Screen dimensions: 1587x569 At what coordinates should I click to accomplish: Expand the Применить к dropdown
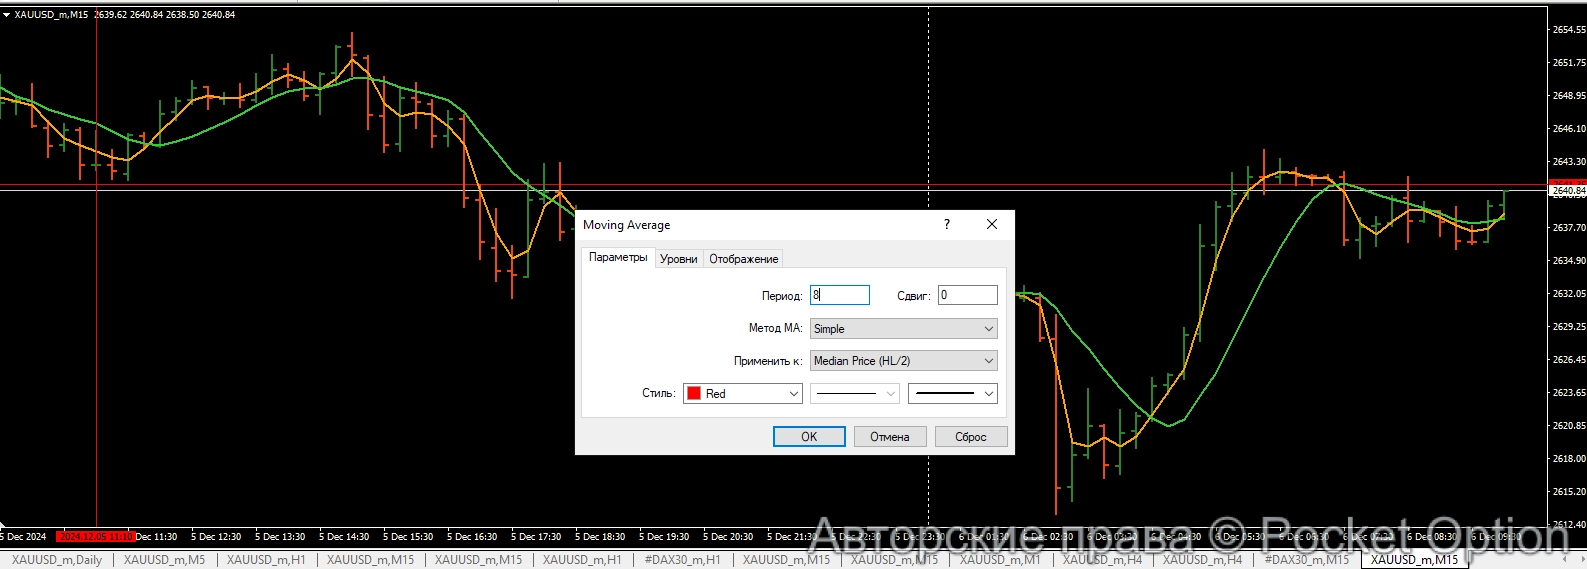click(x=903, y=361)
